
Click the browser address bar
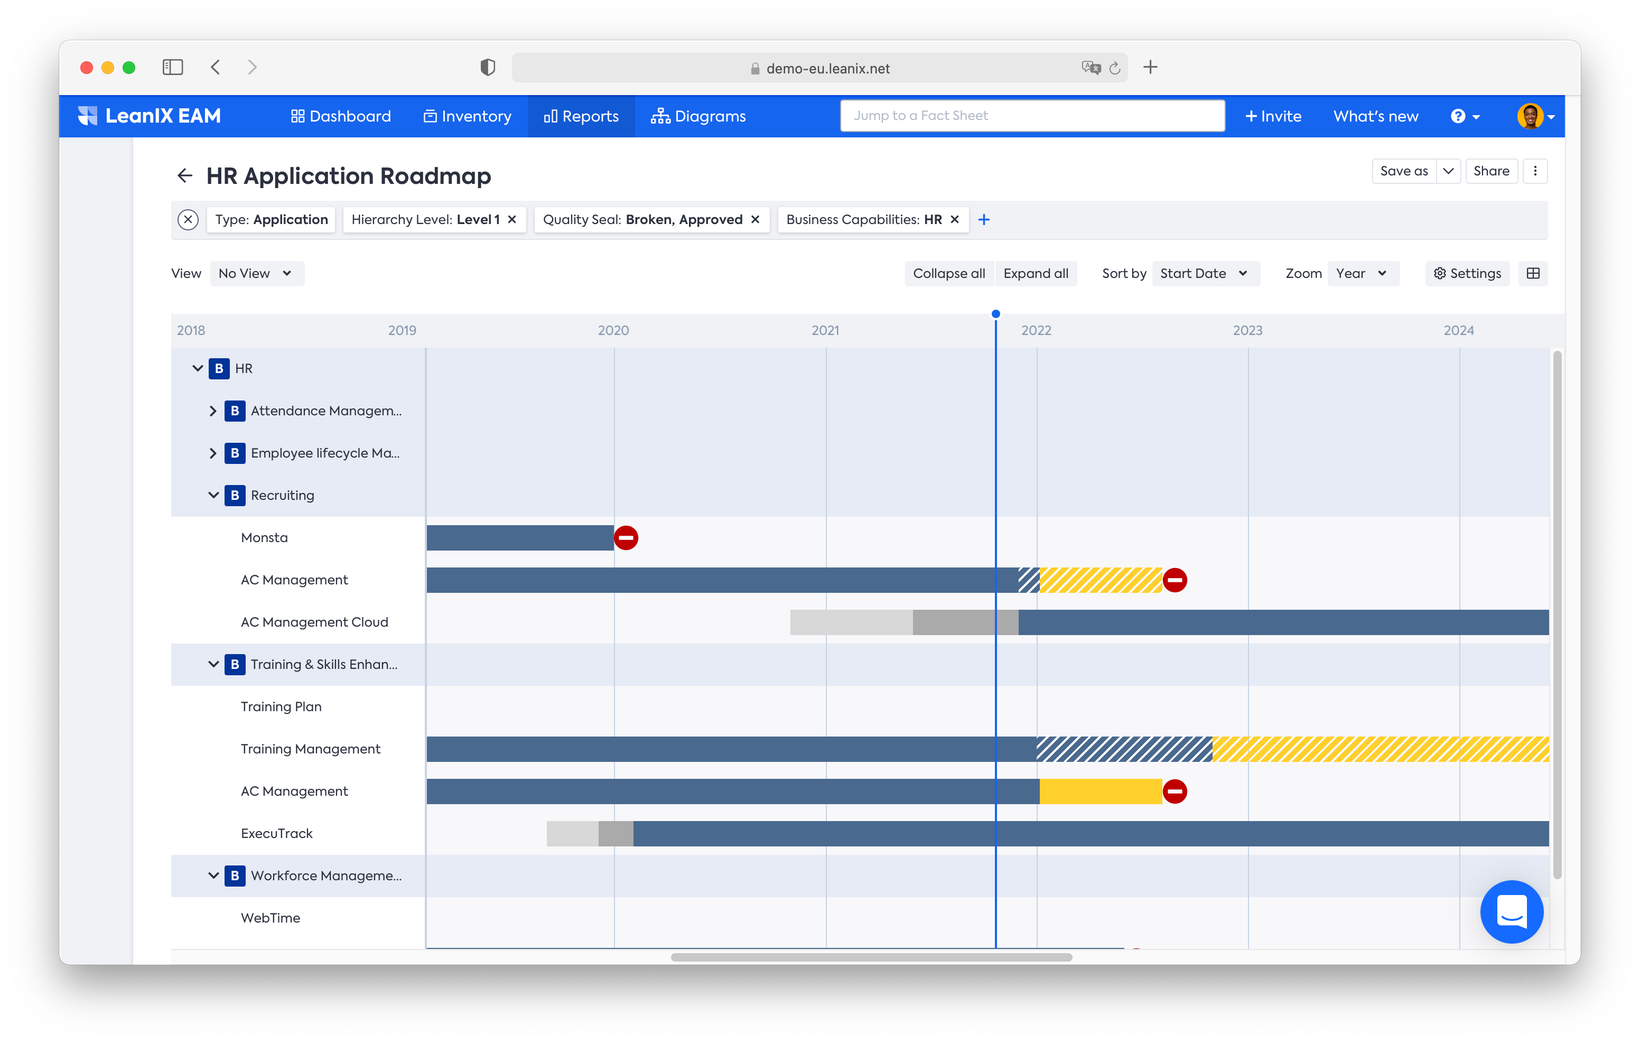[820, 68]
